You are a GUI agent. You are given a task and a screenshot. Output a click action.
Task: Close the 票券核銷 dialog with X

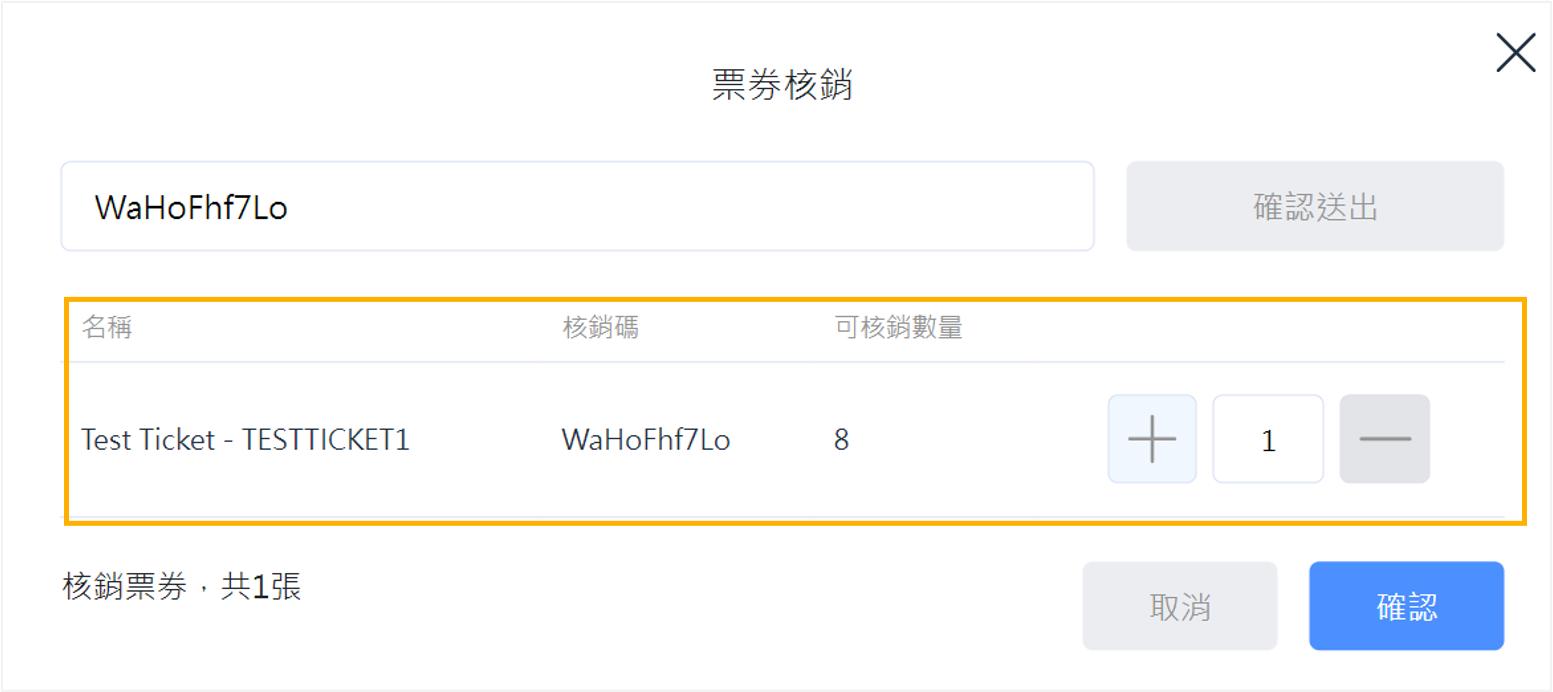pyautogui.click(x=1515, y=52)
